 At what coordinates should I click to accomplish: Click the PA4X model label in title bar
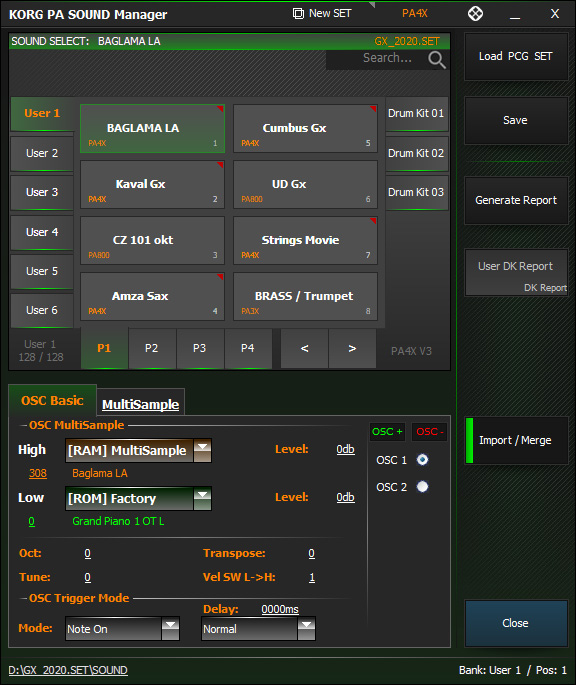pyautogui.click(x=414, y=14)
